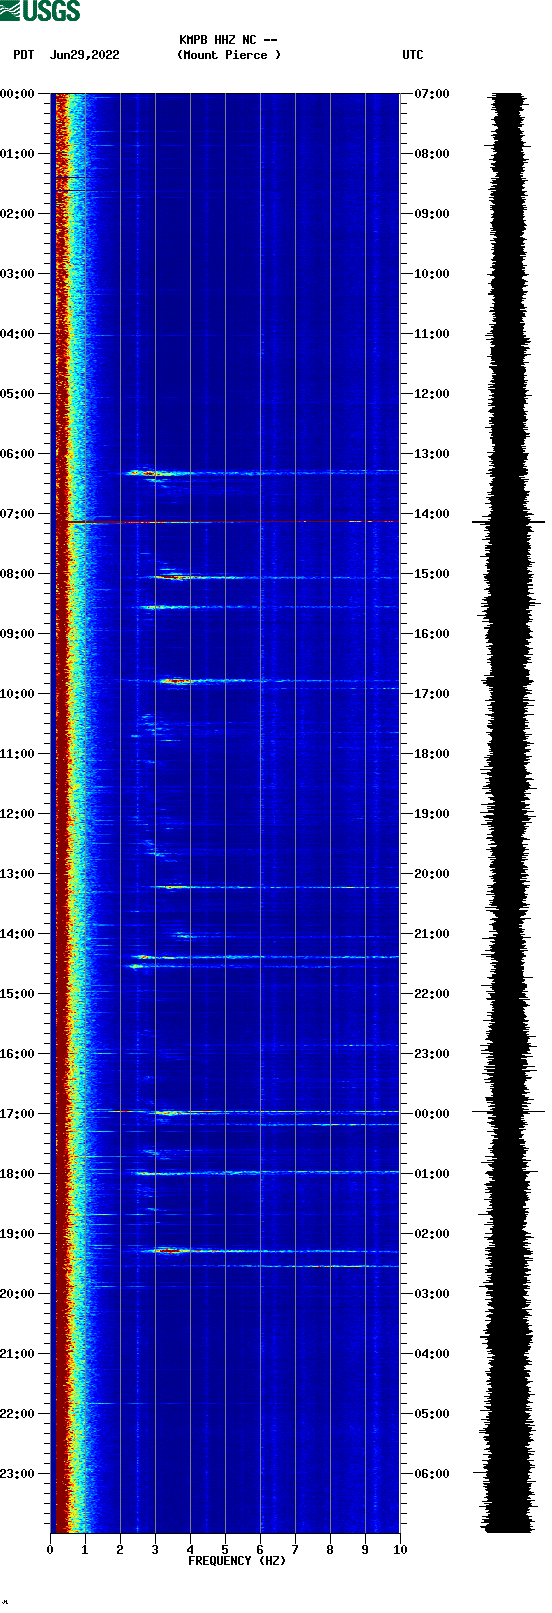Viewport: 552px width, 1613px height.
Task: Click the '03:00' PDT time label
Action: coord(18,274)
